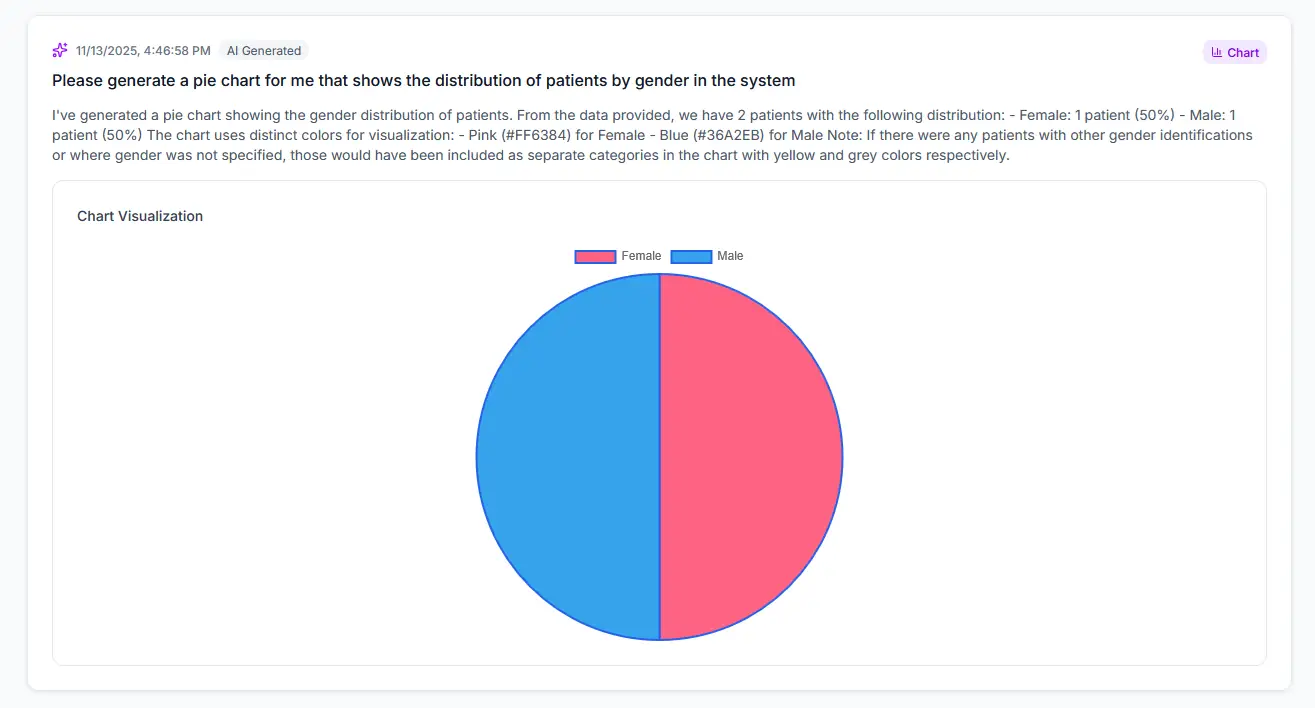This screenshot has width=1315, height=708.
Task: Click the purple sparkle AI icon
Action: (x=60, y=50)
